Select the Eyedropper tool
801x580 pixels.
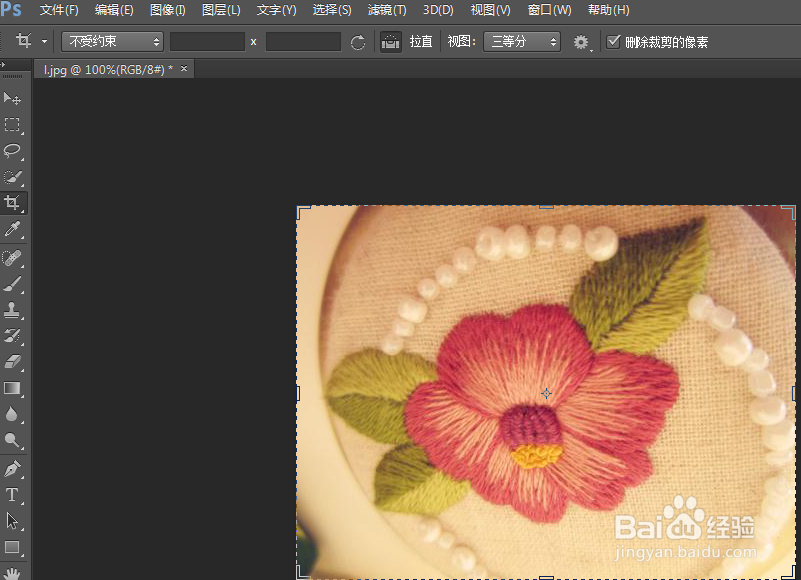[x=12, y=229]
